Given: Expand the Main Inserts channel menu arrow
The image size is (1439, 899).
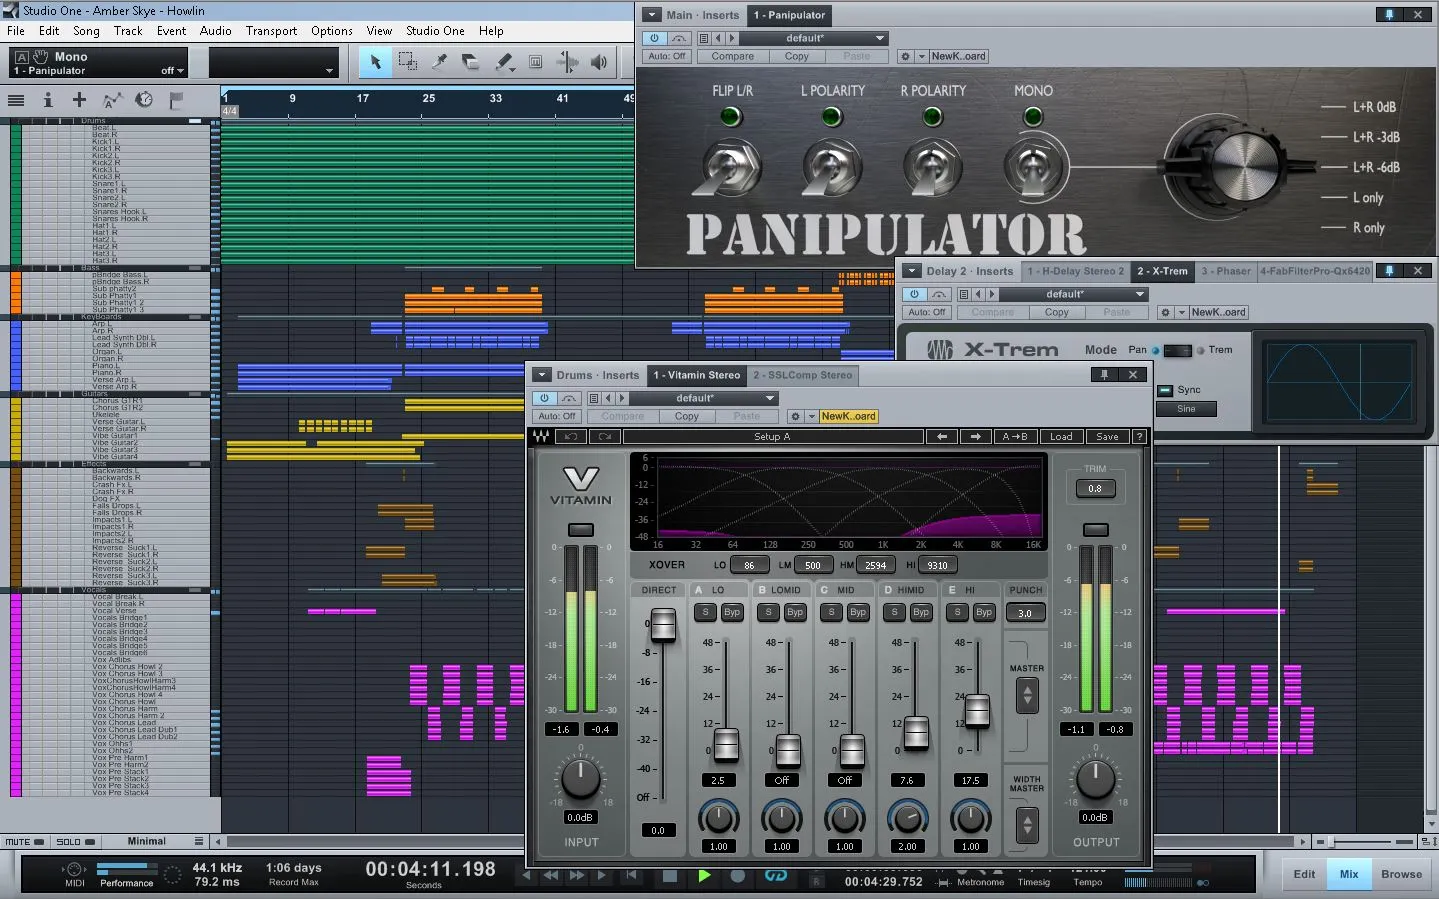Looking at the screenshot, I should point(651,15).
